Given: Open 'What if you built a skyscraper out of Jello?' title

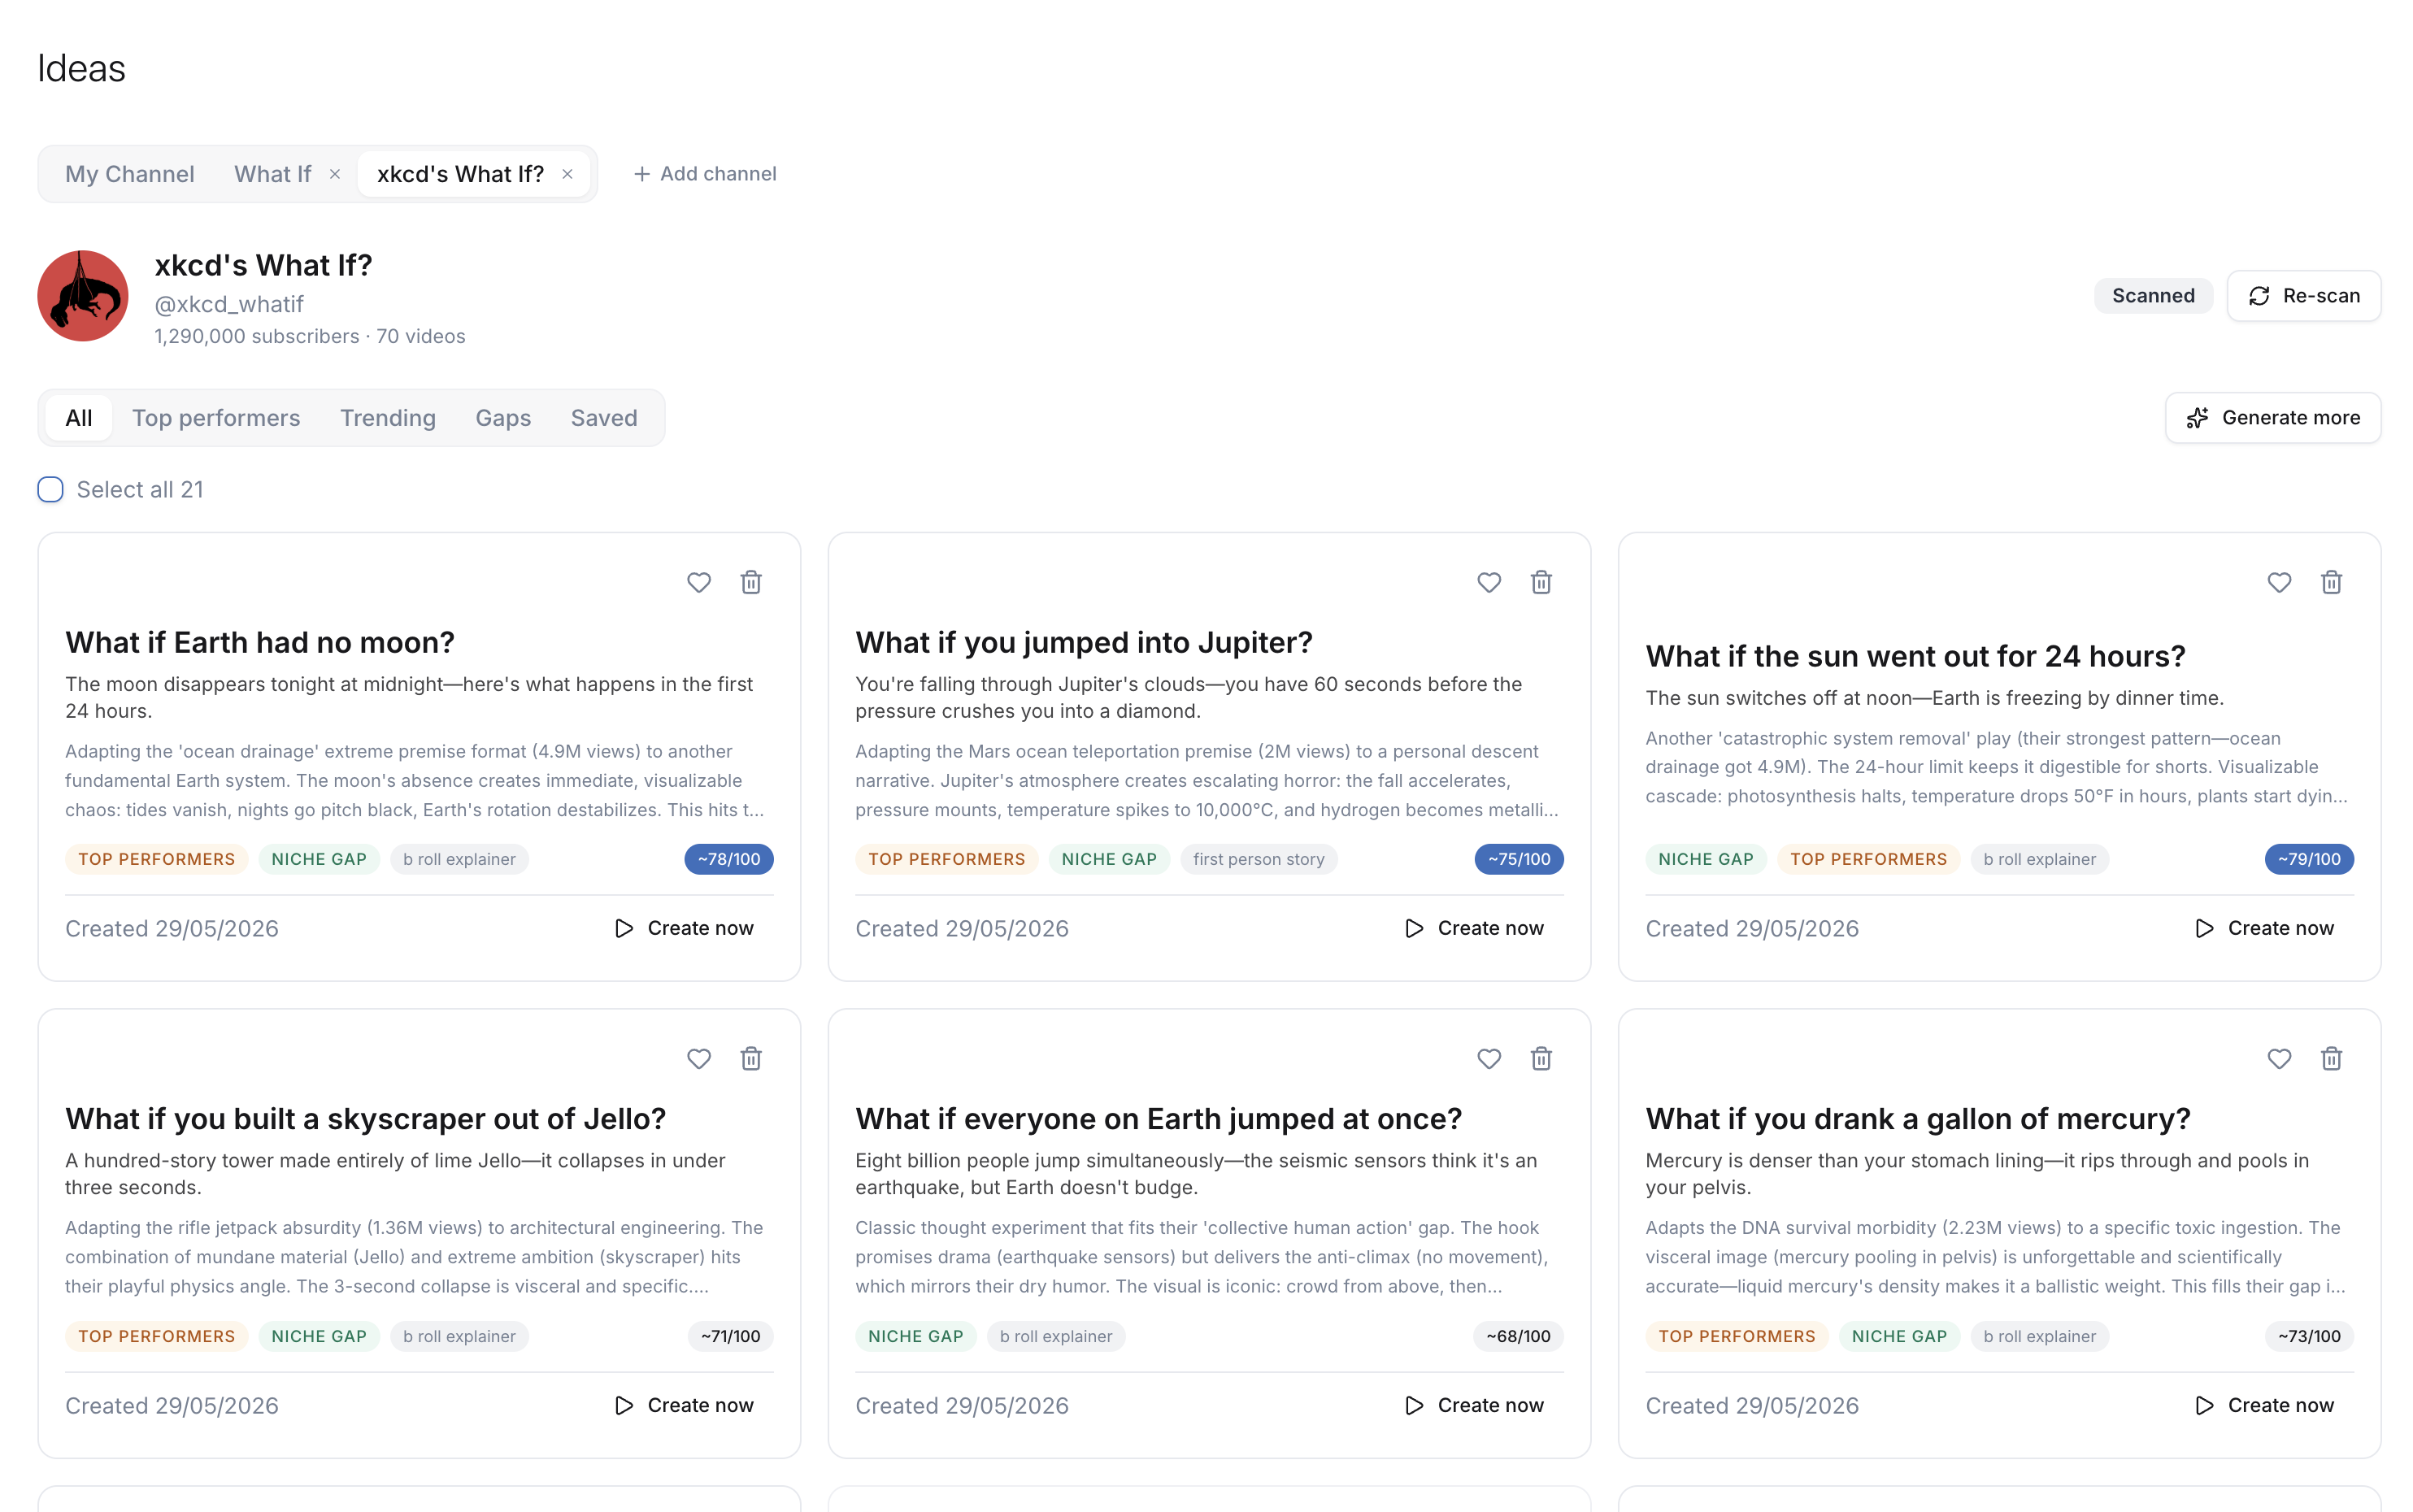Looking at the screenshot, I should [366, 1119].
